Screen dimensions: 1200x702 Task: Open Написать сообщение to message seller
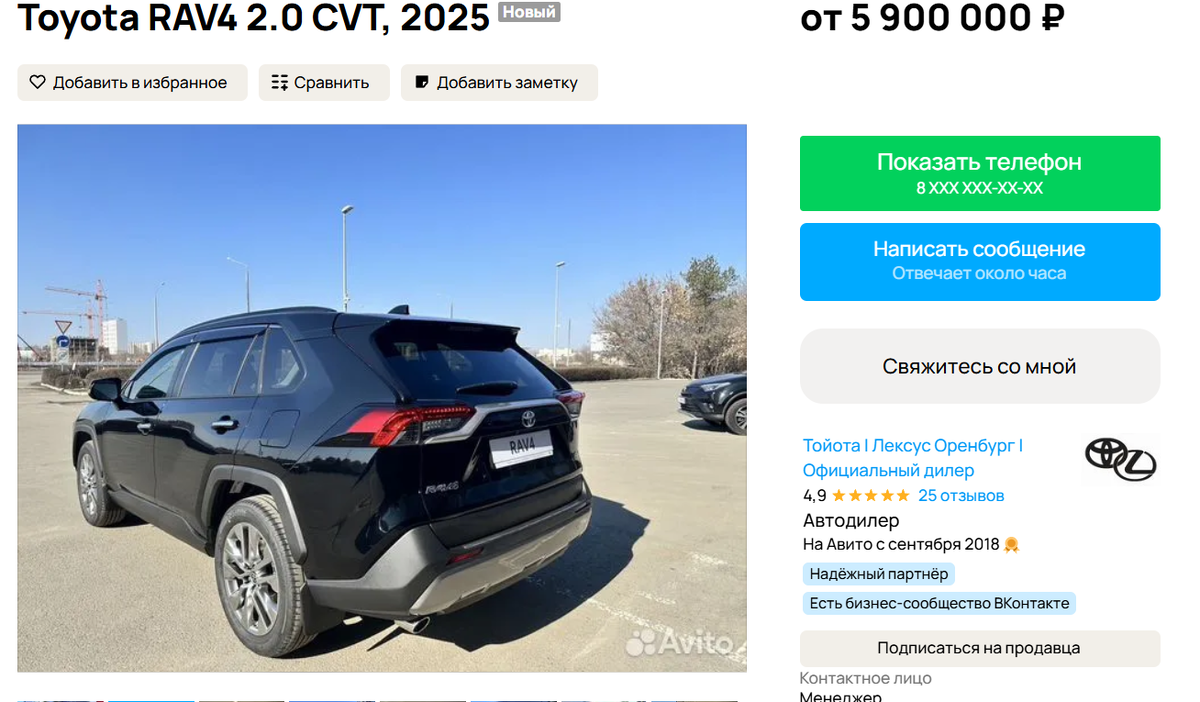tap(980, 261)
